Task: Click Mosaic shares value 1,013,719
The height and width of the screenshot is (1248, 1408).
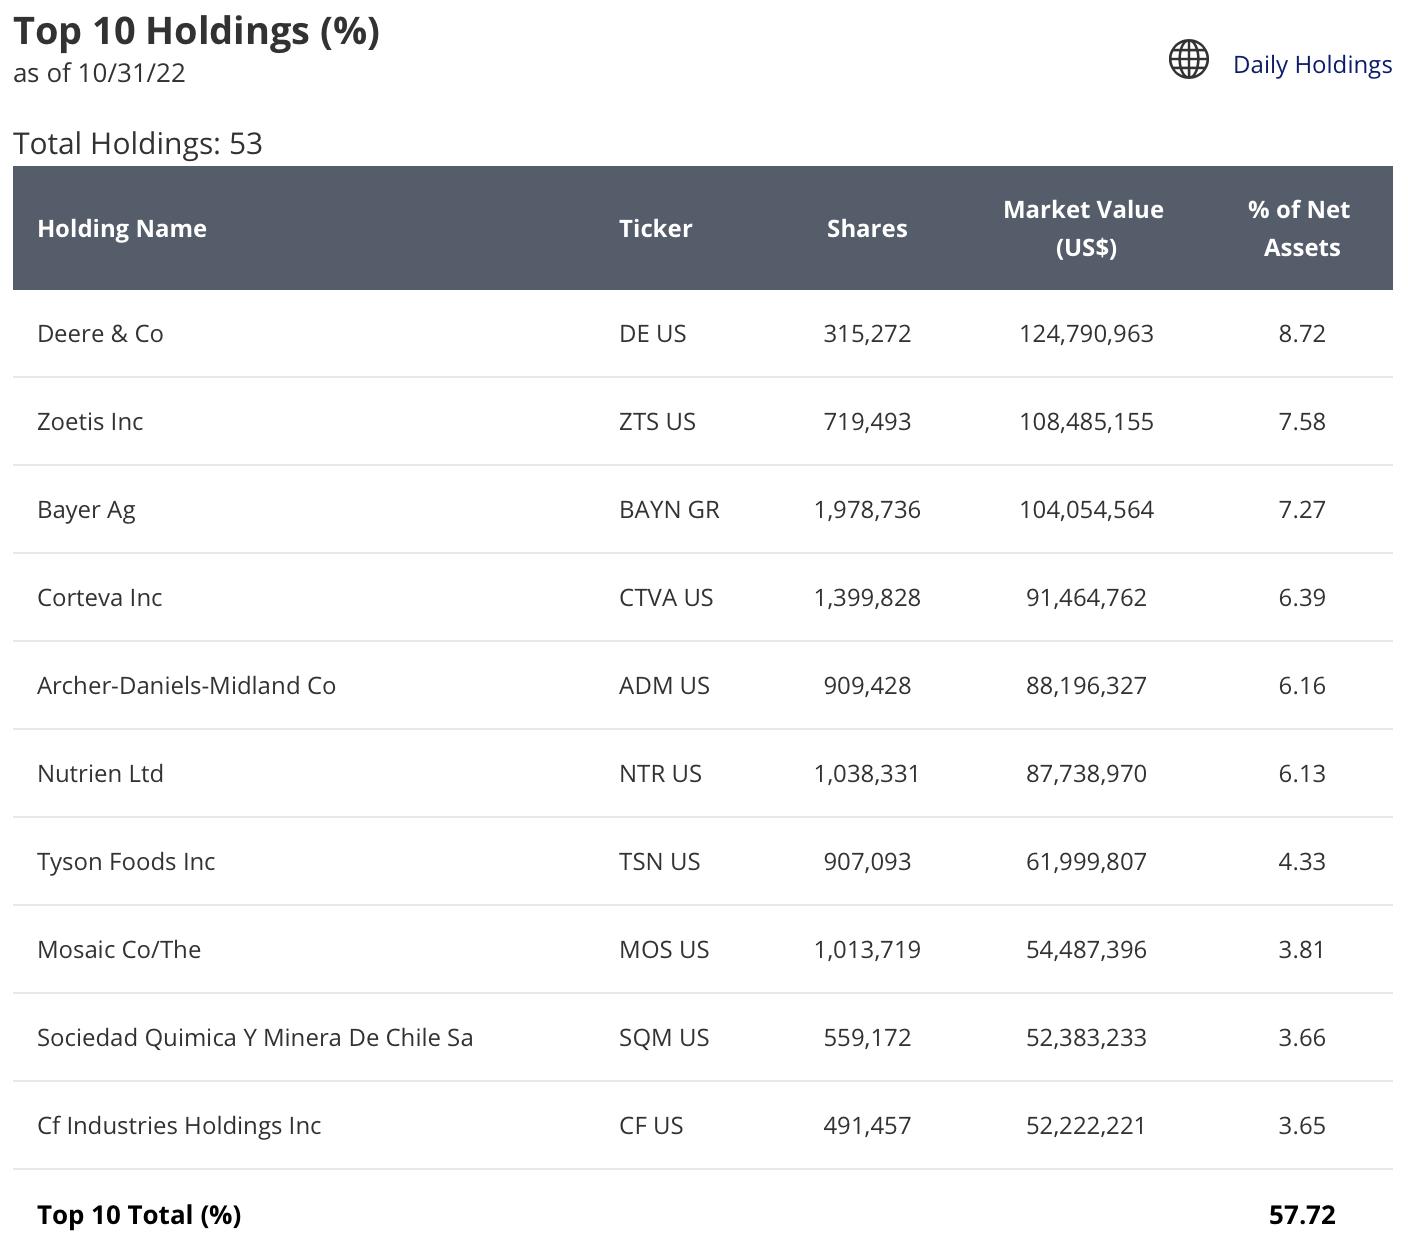Action: click(867, 949)
